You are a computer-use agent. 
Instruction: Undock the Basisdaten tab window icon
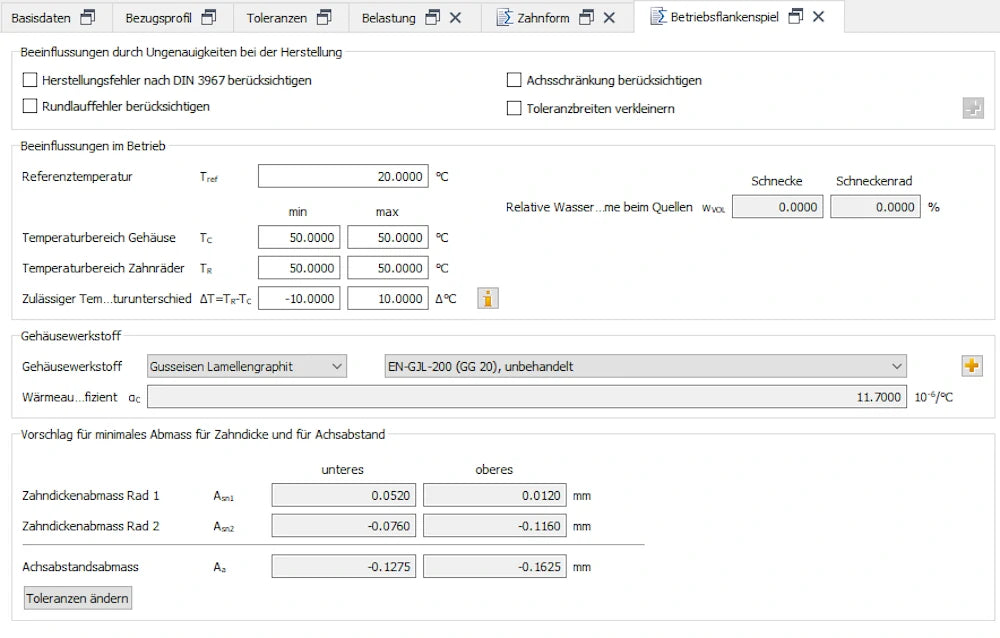click(x=88, y=17)
